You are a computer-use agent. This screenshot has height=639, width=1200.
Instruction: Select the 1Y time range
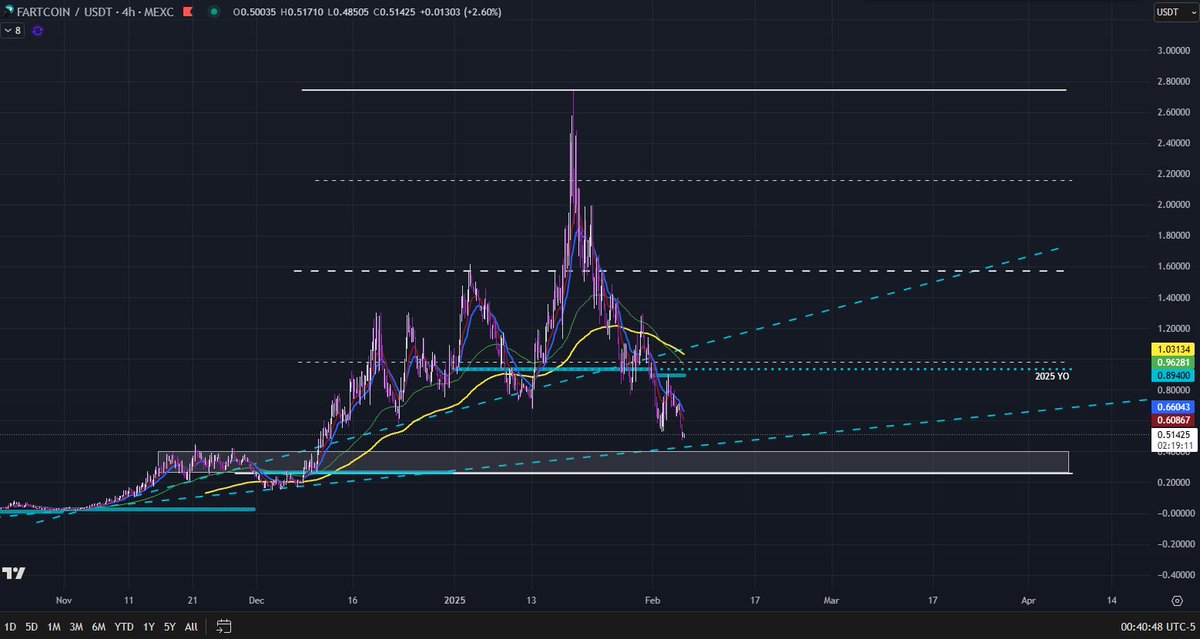tap(148, 627)
